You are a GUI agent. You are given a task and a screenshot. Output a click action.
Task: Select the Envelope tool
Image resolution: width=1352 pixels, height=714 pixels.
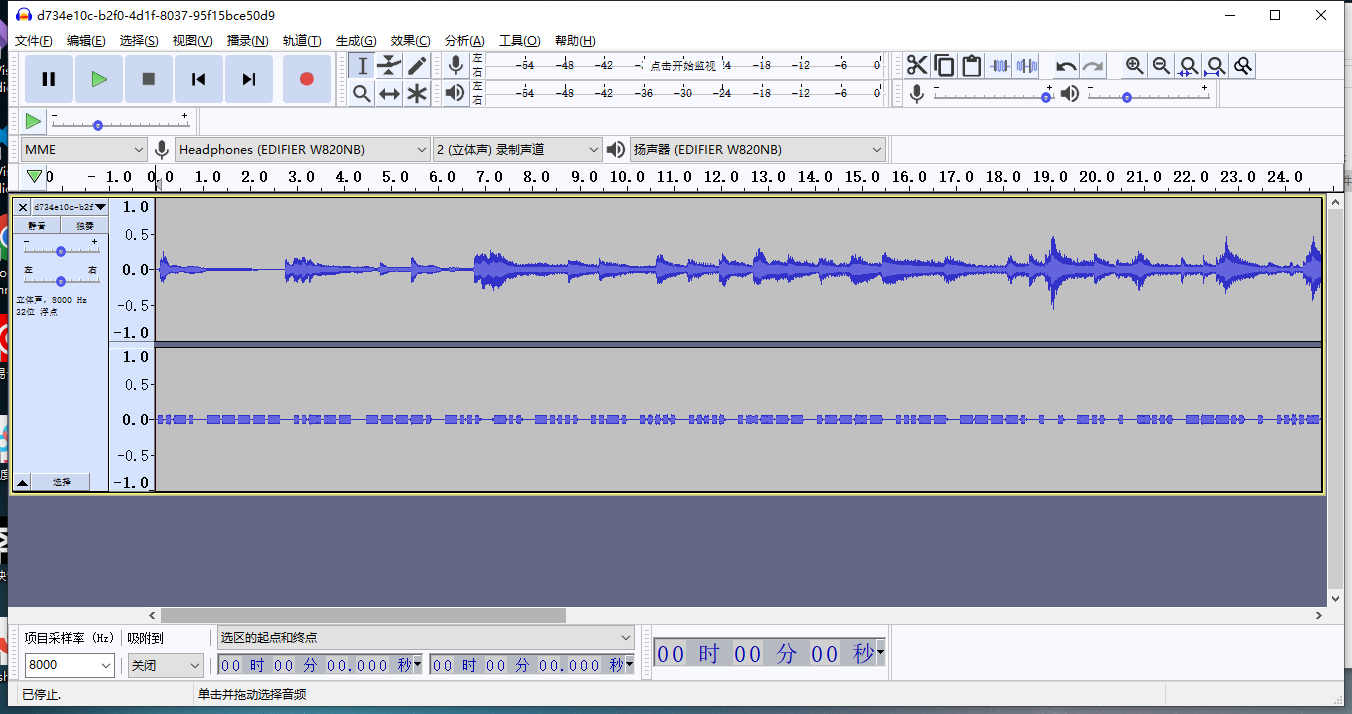[389, 66]
